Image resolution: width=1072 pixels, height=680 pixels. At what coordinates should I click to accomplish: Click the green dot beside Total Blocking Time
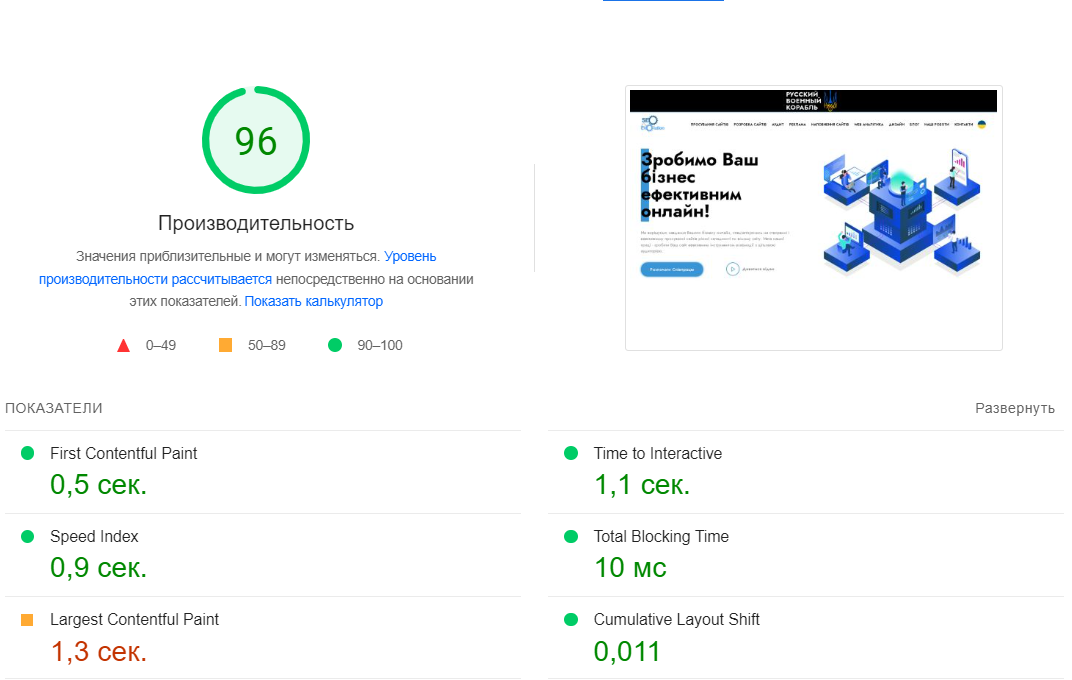[x=571, y=536]
